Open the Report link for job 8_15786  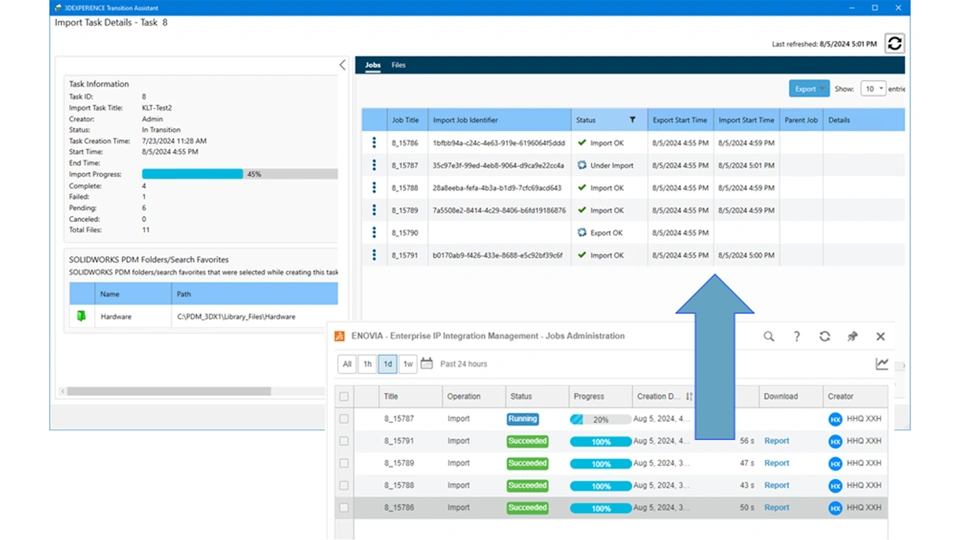(776, 508)
